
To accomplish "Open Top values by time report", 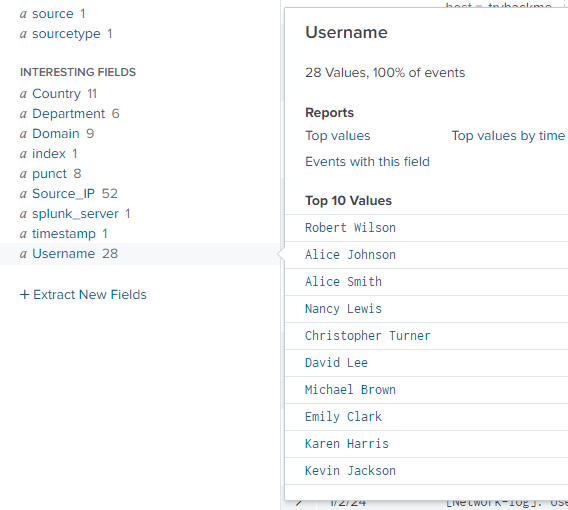I will point(508,135).
